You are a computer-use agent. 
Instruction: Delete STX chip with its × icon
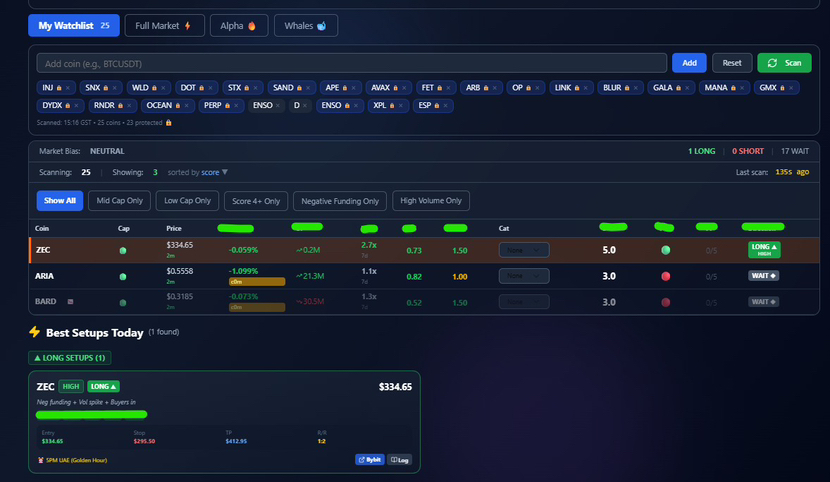pyautogui.click(x=255, y=88)
